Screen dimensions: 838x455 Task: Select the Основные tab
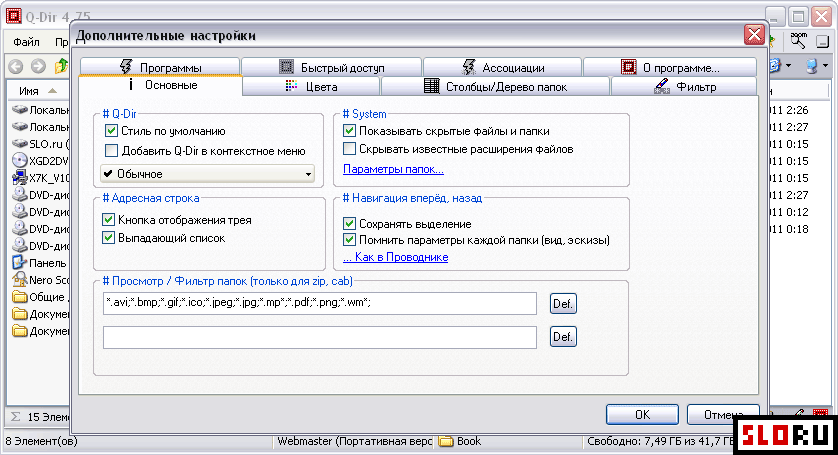(160, 86)
